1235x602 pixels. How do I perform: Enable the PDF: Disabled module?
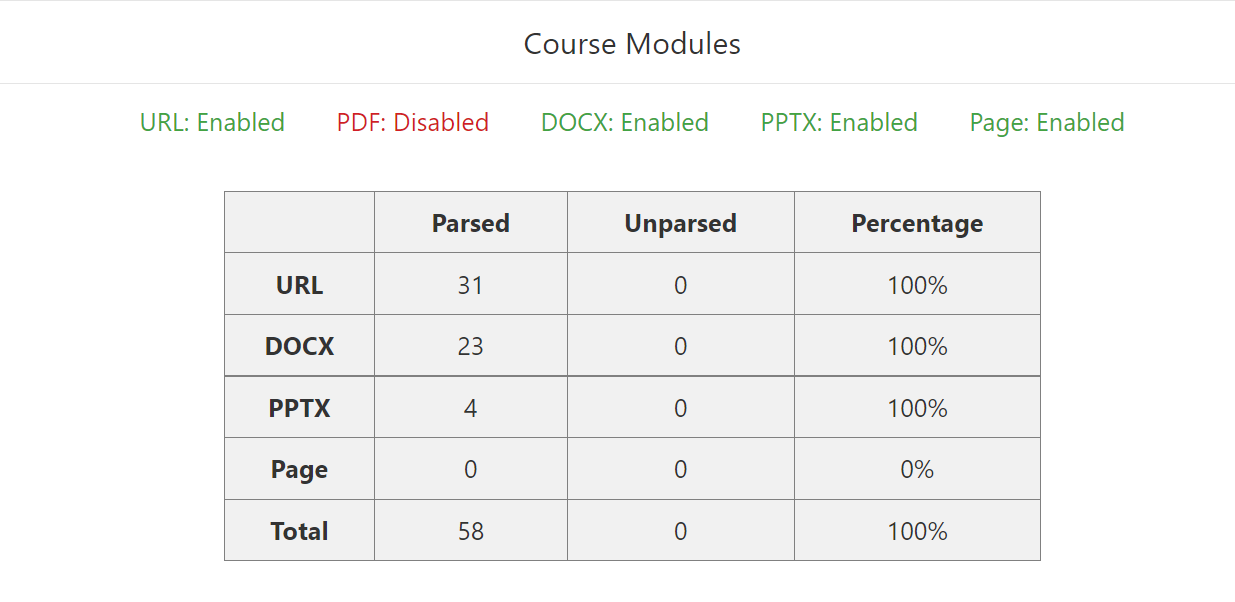413,123
